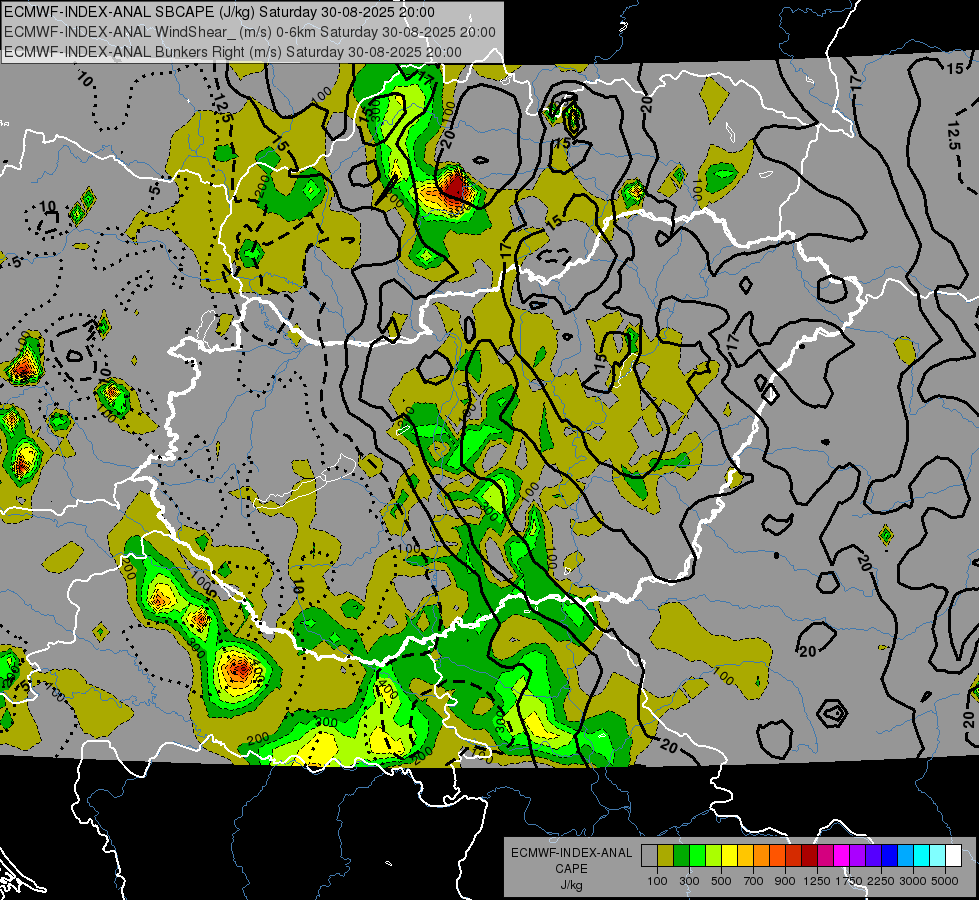Click the yellow swatch in the CAPE legend
Viewport: 979px width, 900px height.
(729, 855)
